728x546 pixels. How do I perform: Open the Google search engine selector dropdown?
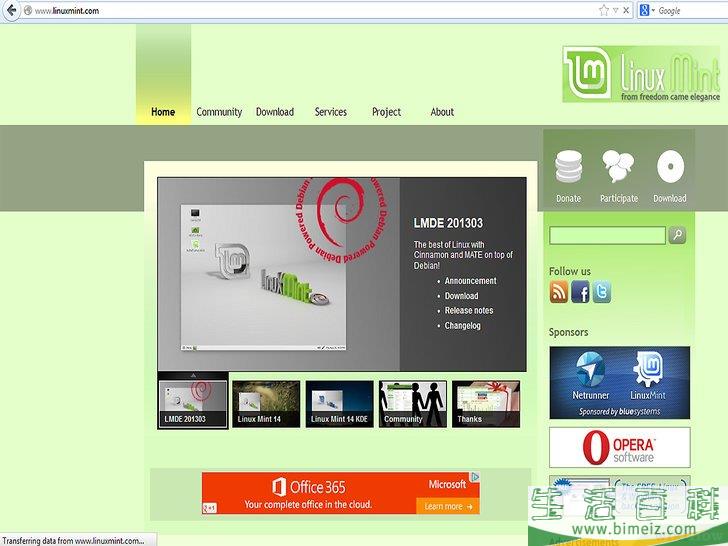coord(647,10)
